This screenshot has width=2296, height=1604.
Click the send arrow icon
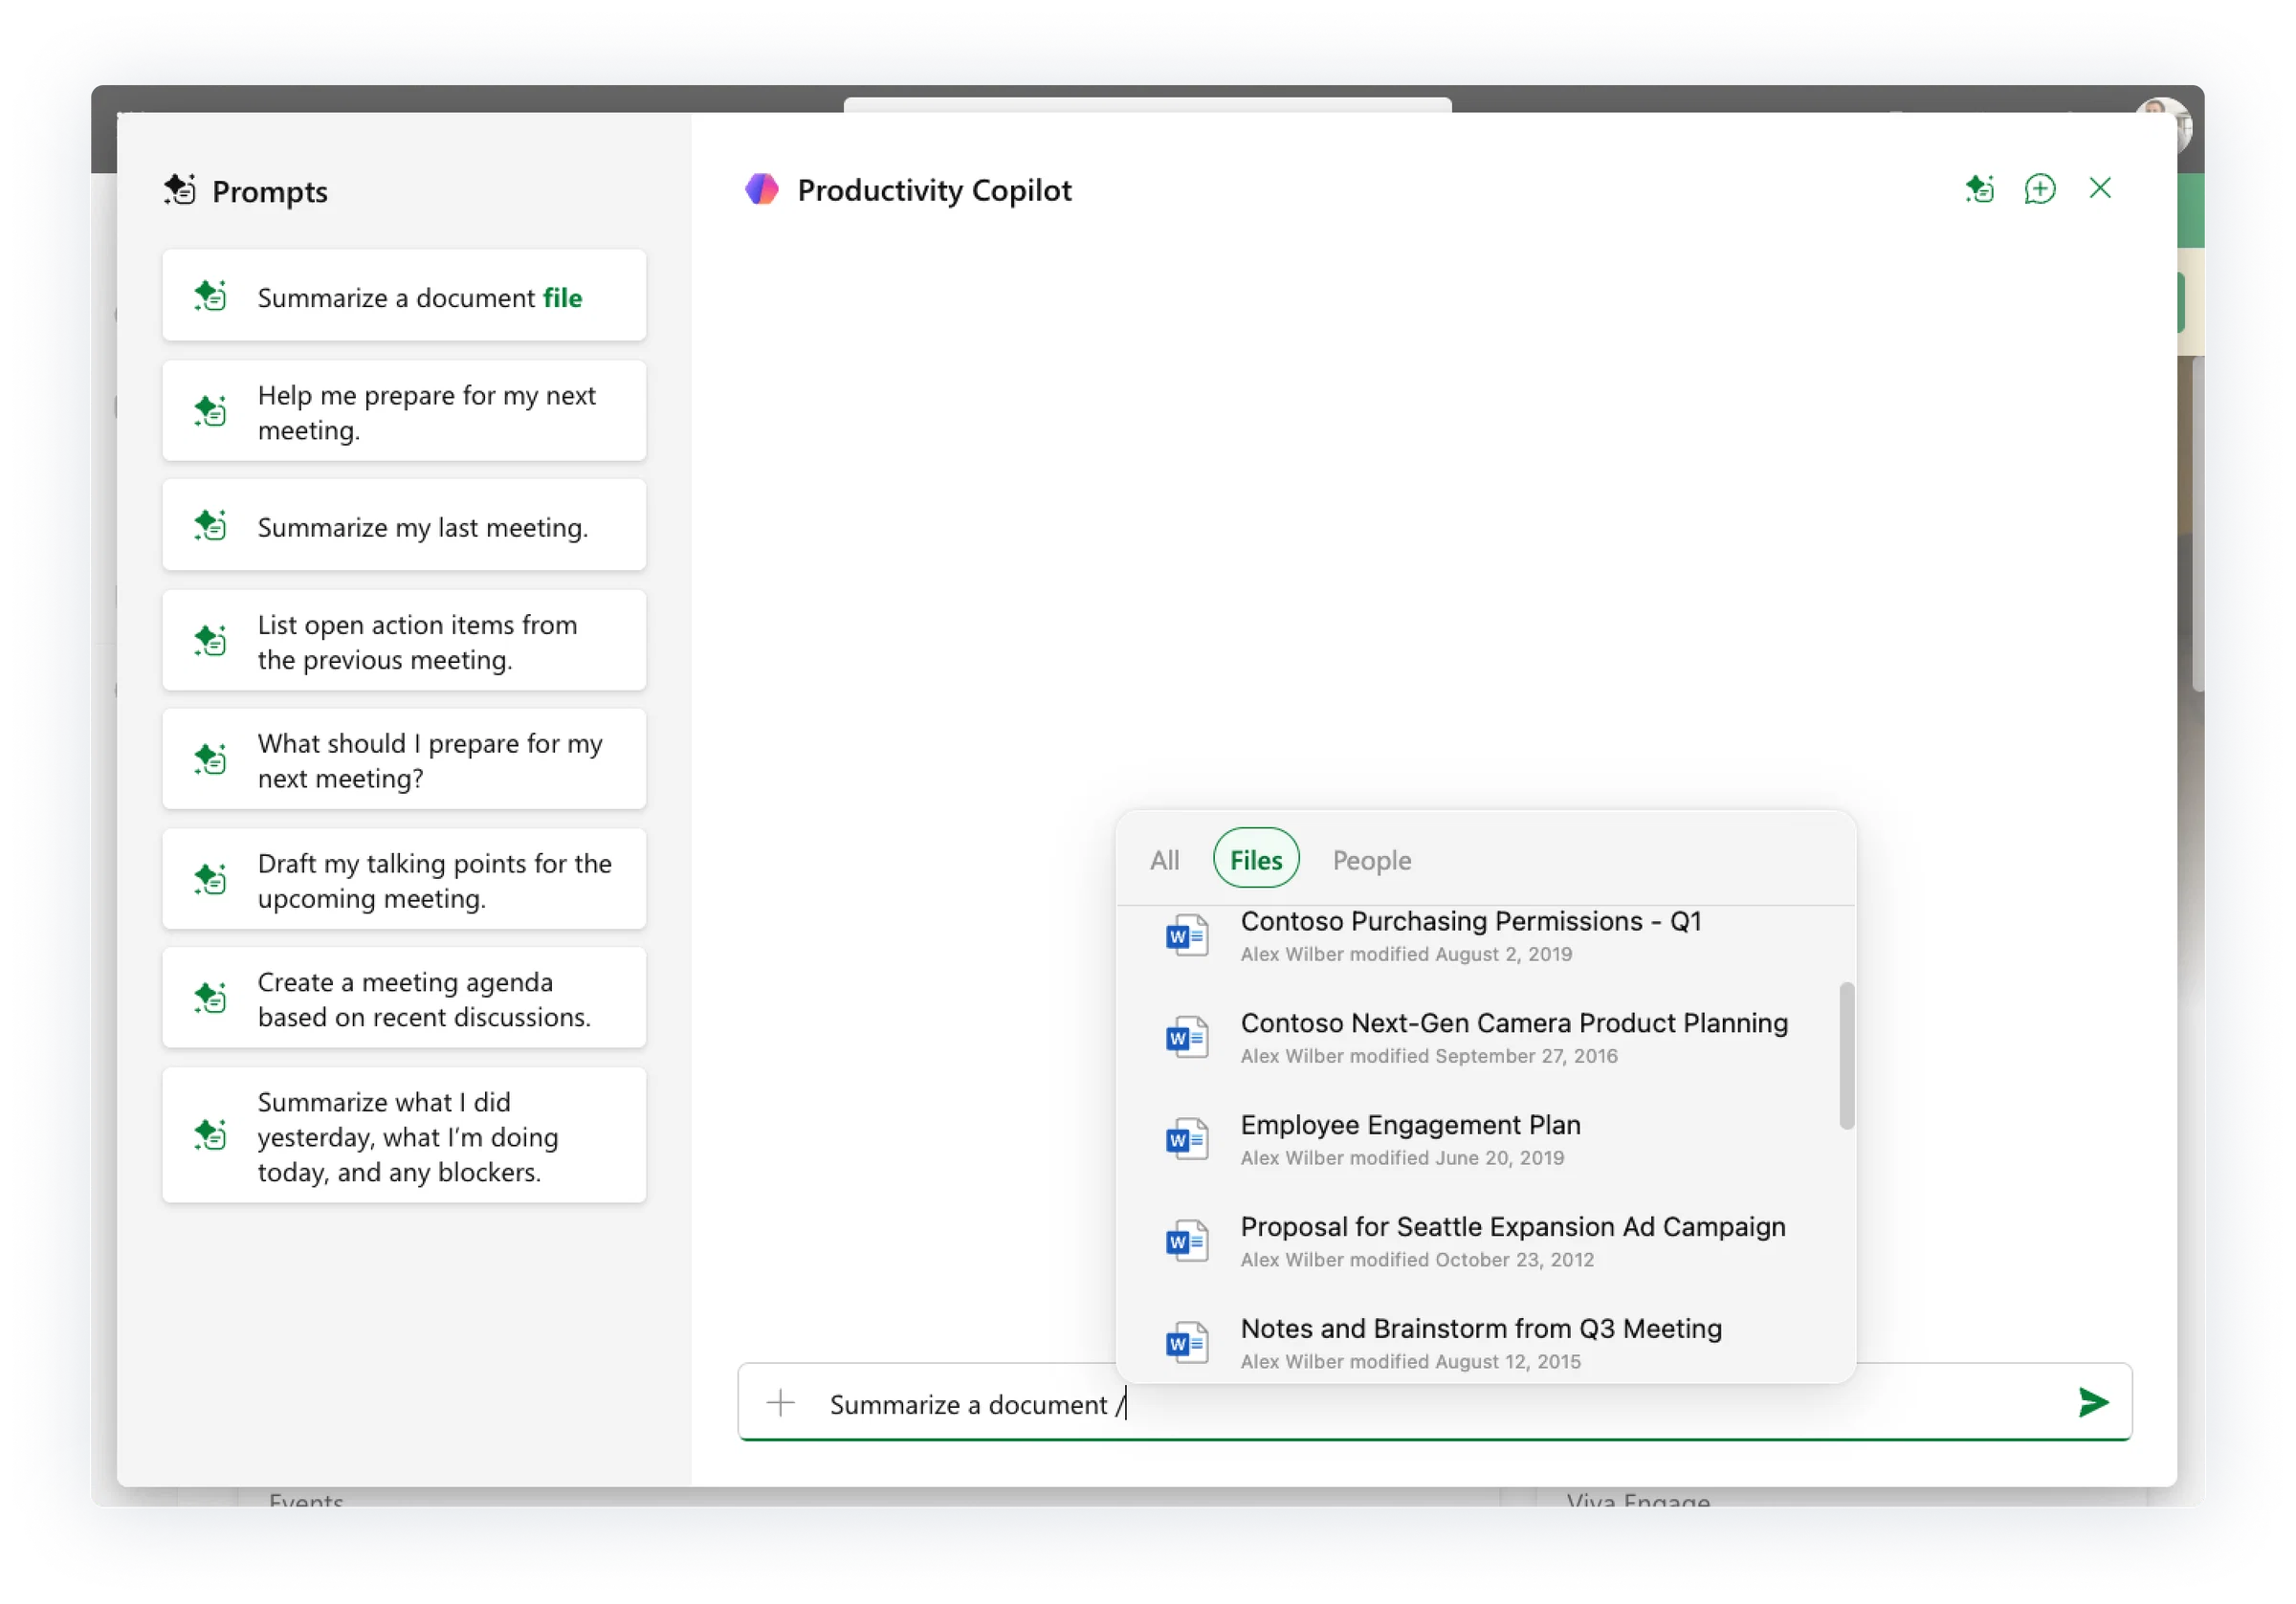[x=2093, y=1402]
